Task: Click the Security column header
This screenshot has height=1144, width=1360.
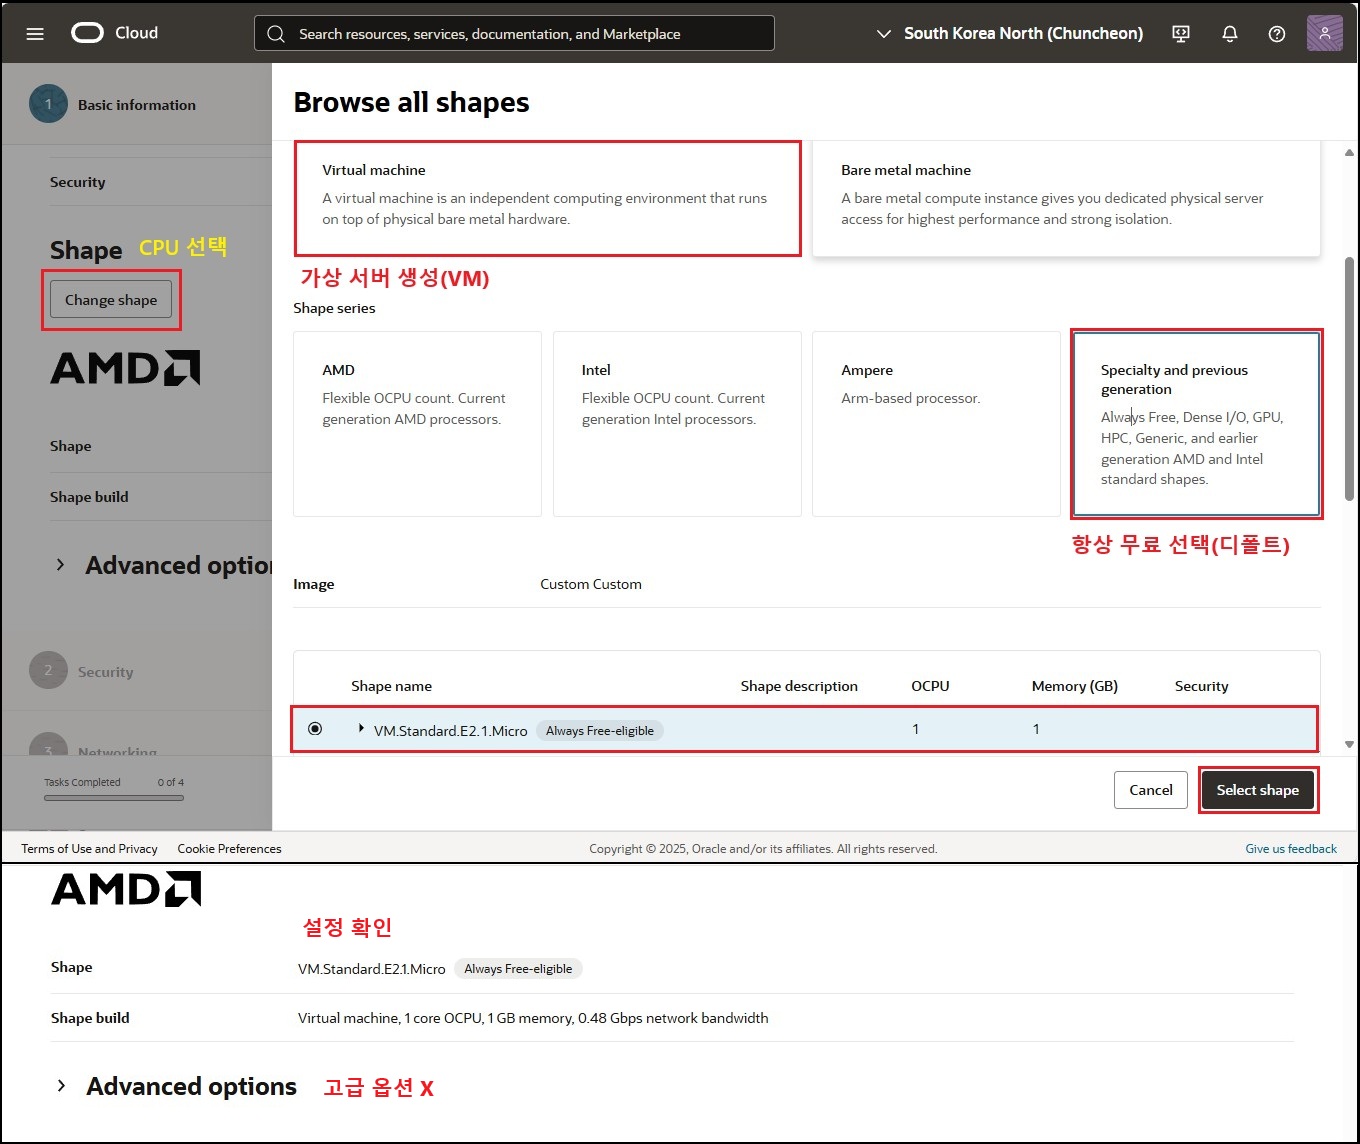Action: 1202,686
